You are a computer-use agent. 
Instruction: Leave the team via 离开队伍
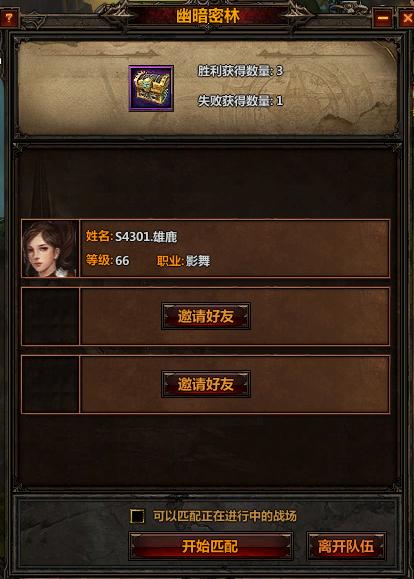click(346, 546)
